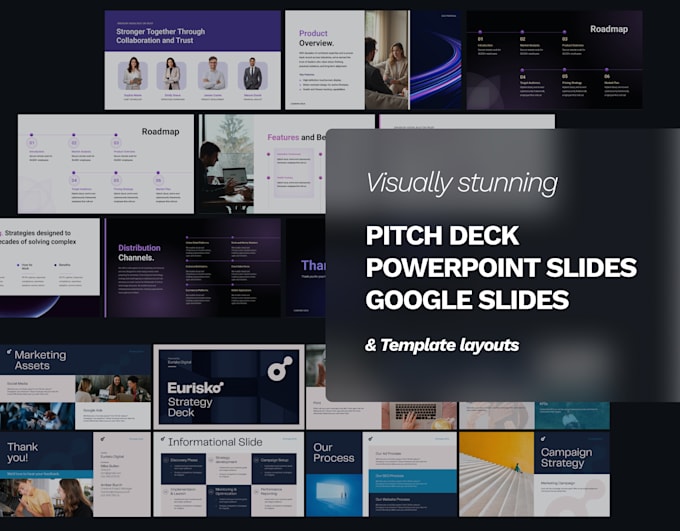
Task: Click the '& Template layouts' text
Action: click(442, 345)
